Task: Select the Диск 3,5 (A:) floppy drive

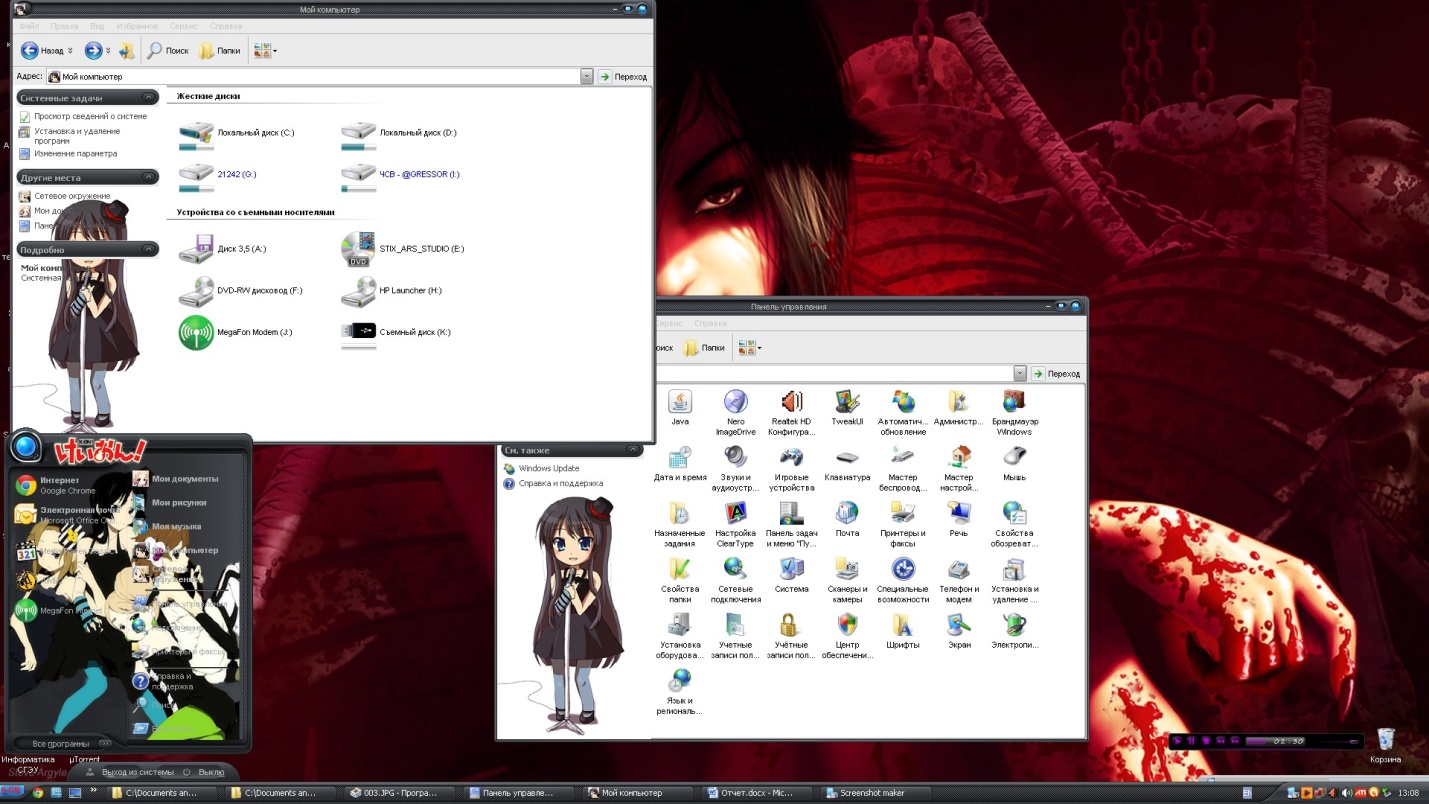Action: pyautogui.click(x=222, y=248)
